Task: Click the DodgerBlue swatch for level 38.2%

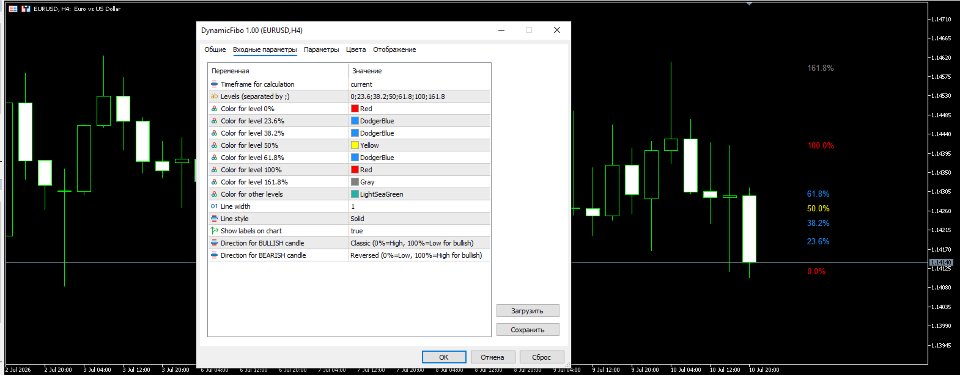Action: (x=354, y=133)
